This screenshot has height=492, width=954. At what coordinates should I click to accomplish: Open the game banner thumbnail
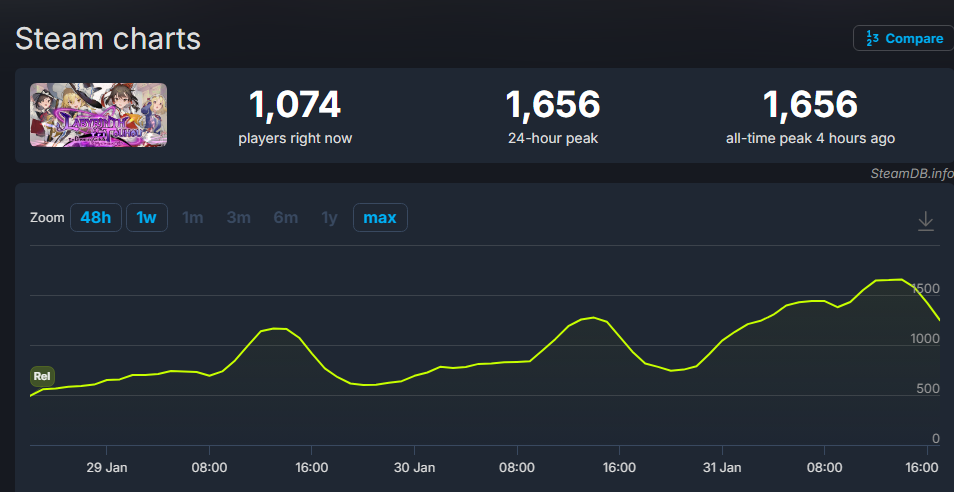pyautogui.click(x=99, y=115)
